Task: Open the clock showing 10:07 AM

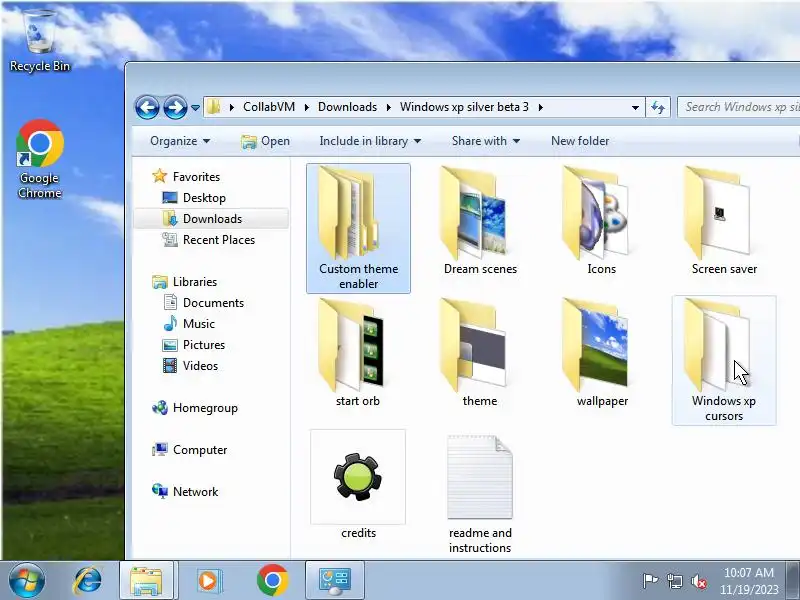Action: point(749,581)
